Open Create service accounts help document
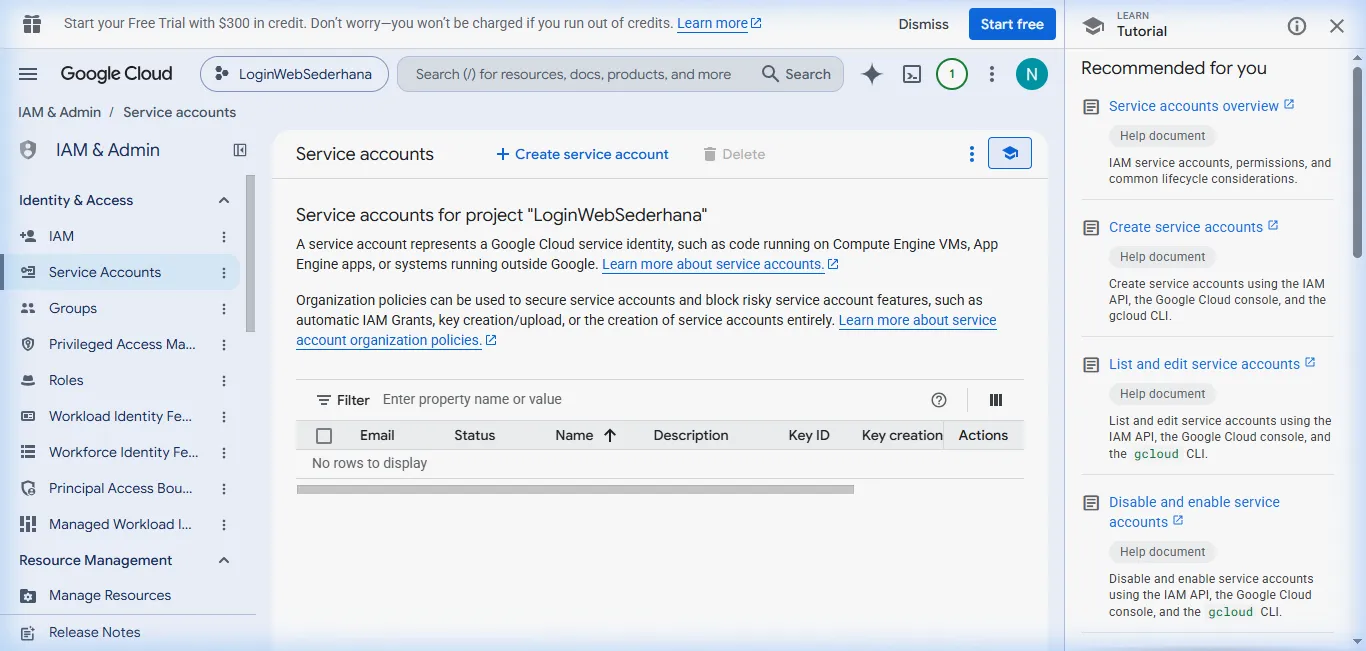Image resolution: width=1366 pixels, height=651 pixels. pyautogui.click(x=1193, y=226)
